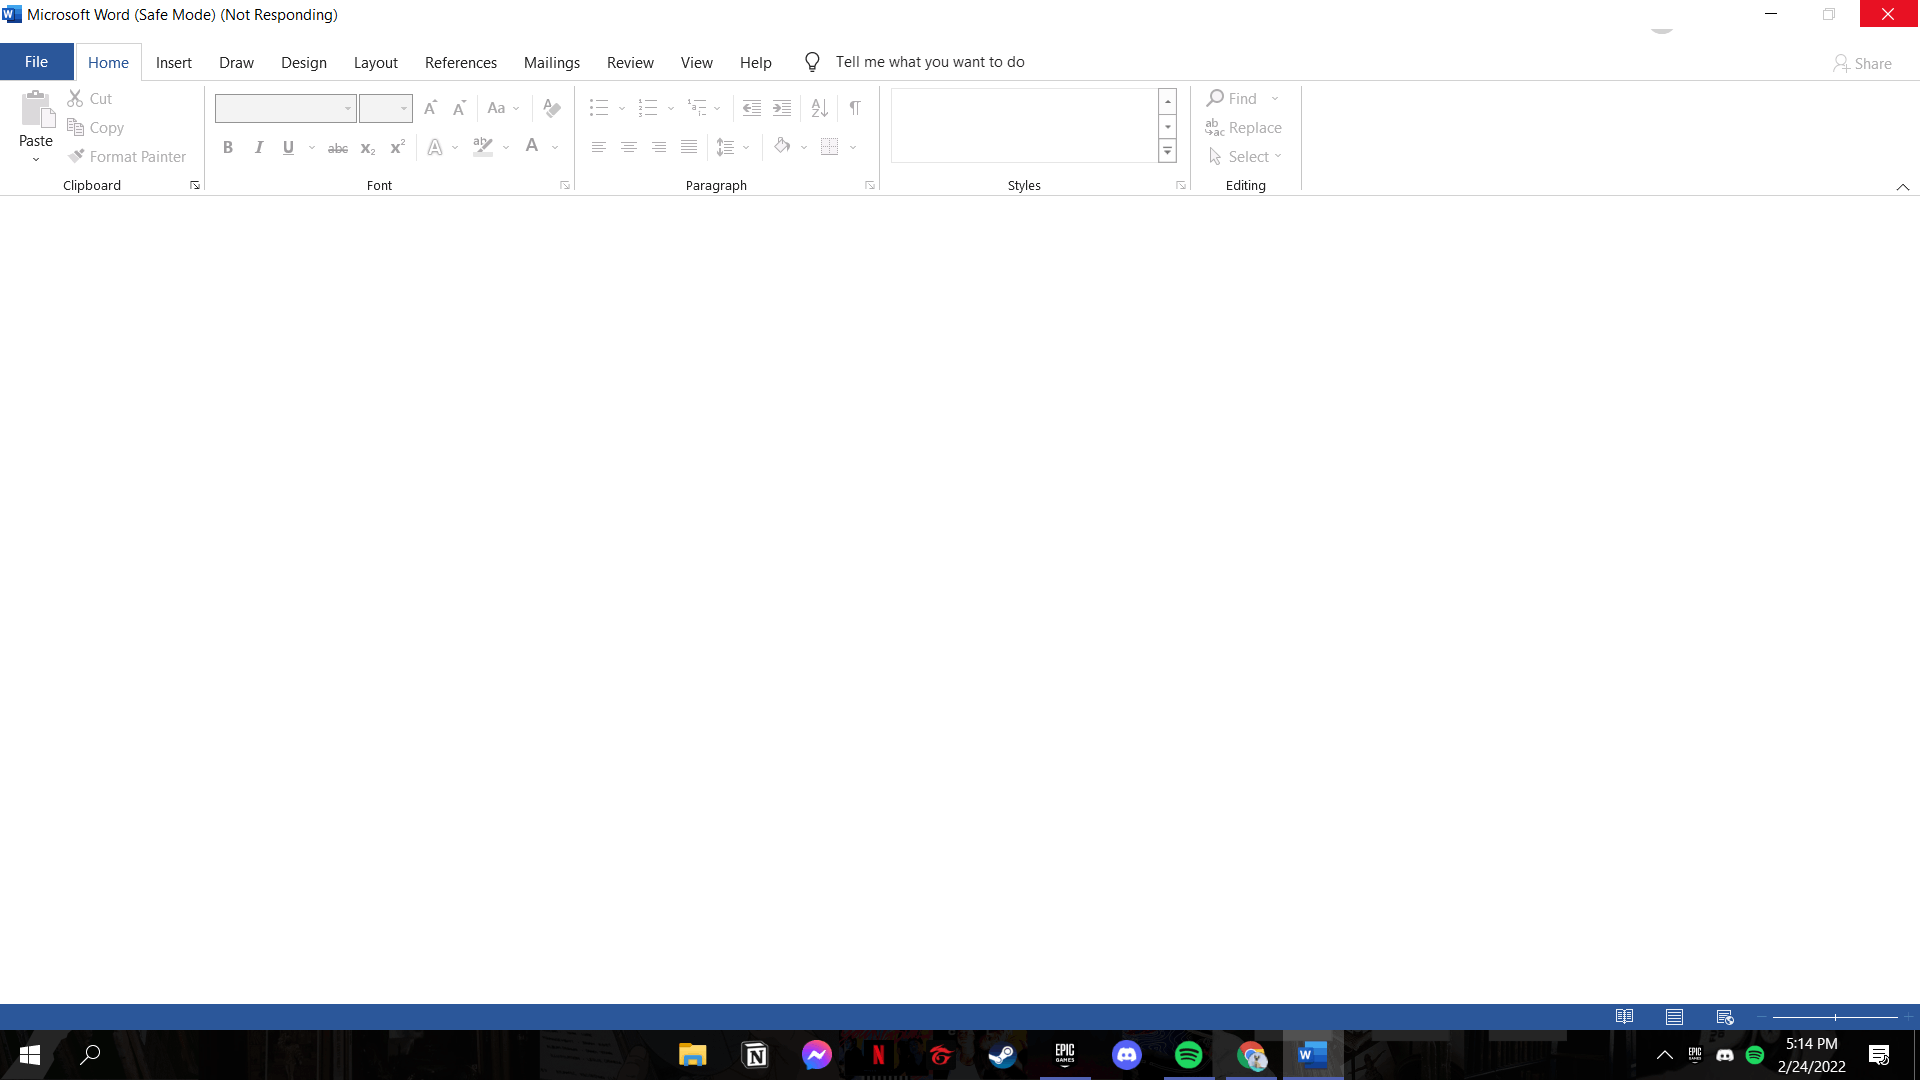1920x1080 pixels.
Task: Click the Show/Hide paragraph marks icon
Action: coord(855,108)
